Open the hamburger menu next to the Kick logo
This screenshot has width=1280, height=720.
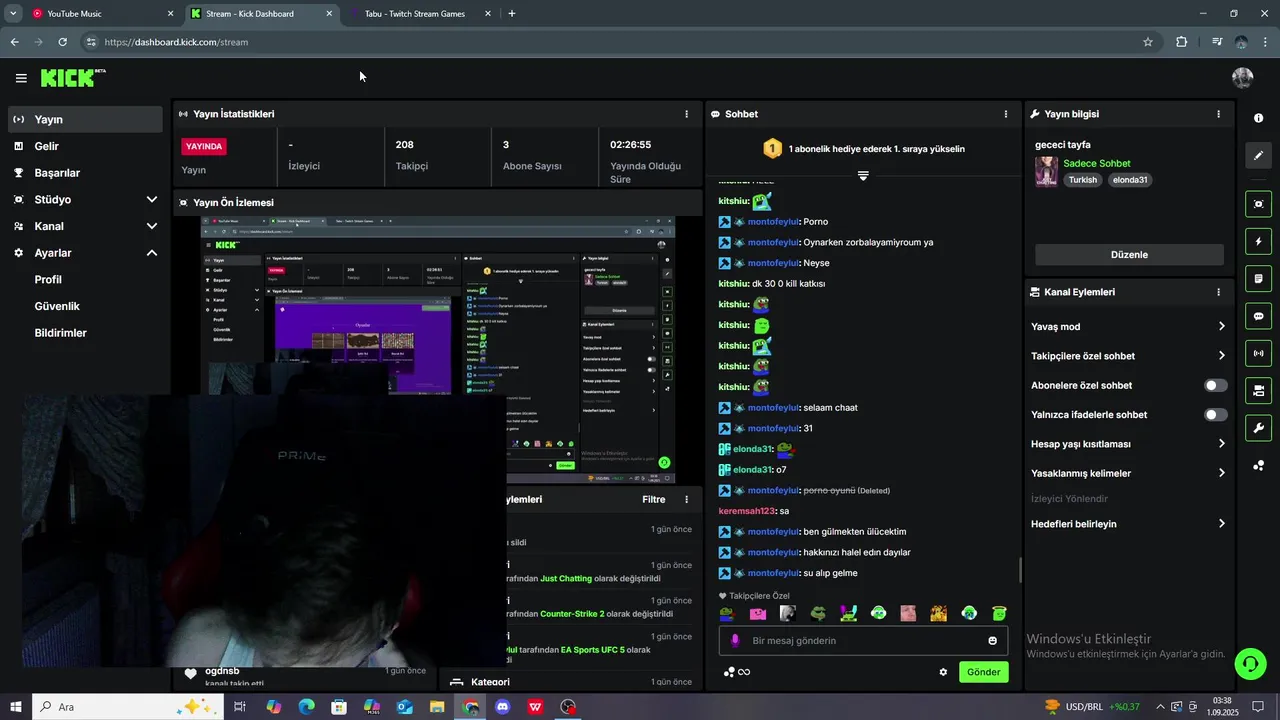click(21, 78)
